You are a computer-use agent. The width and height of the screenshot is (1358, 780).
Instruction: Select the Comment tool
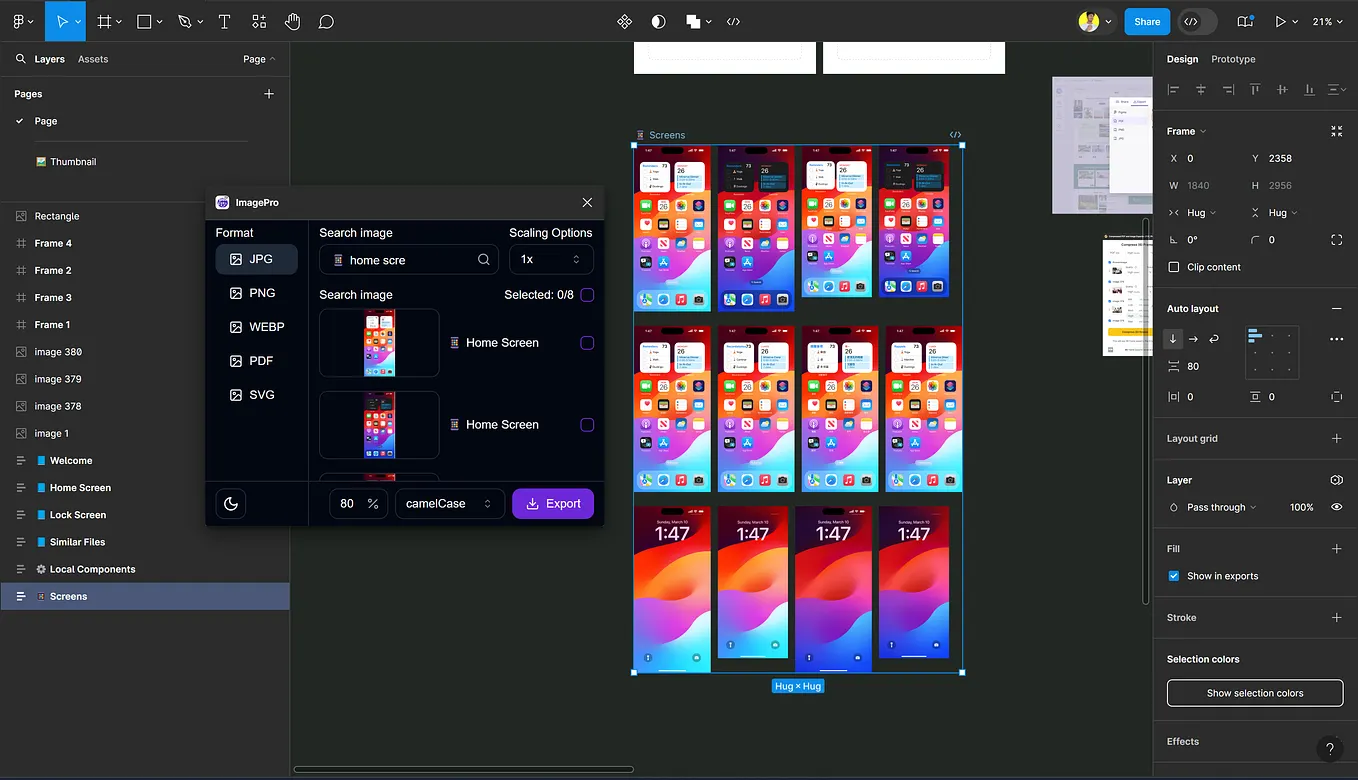pos(326,21)
